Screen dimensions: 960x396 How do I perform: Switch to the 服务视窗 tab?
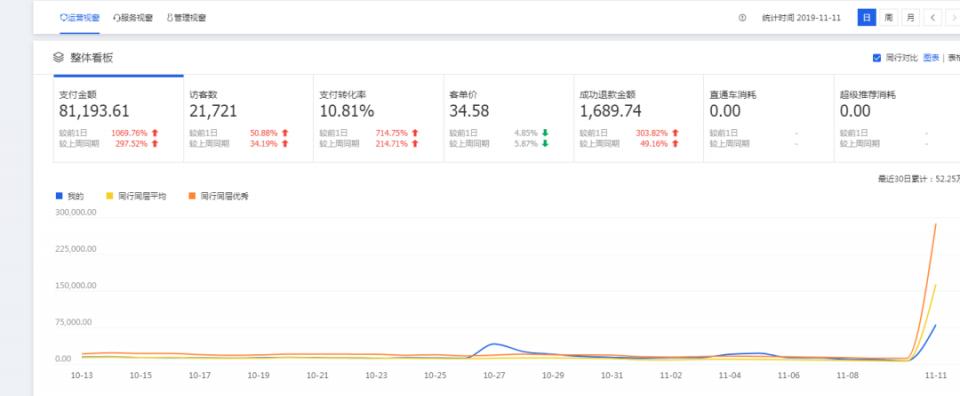(133, 18)
